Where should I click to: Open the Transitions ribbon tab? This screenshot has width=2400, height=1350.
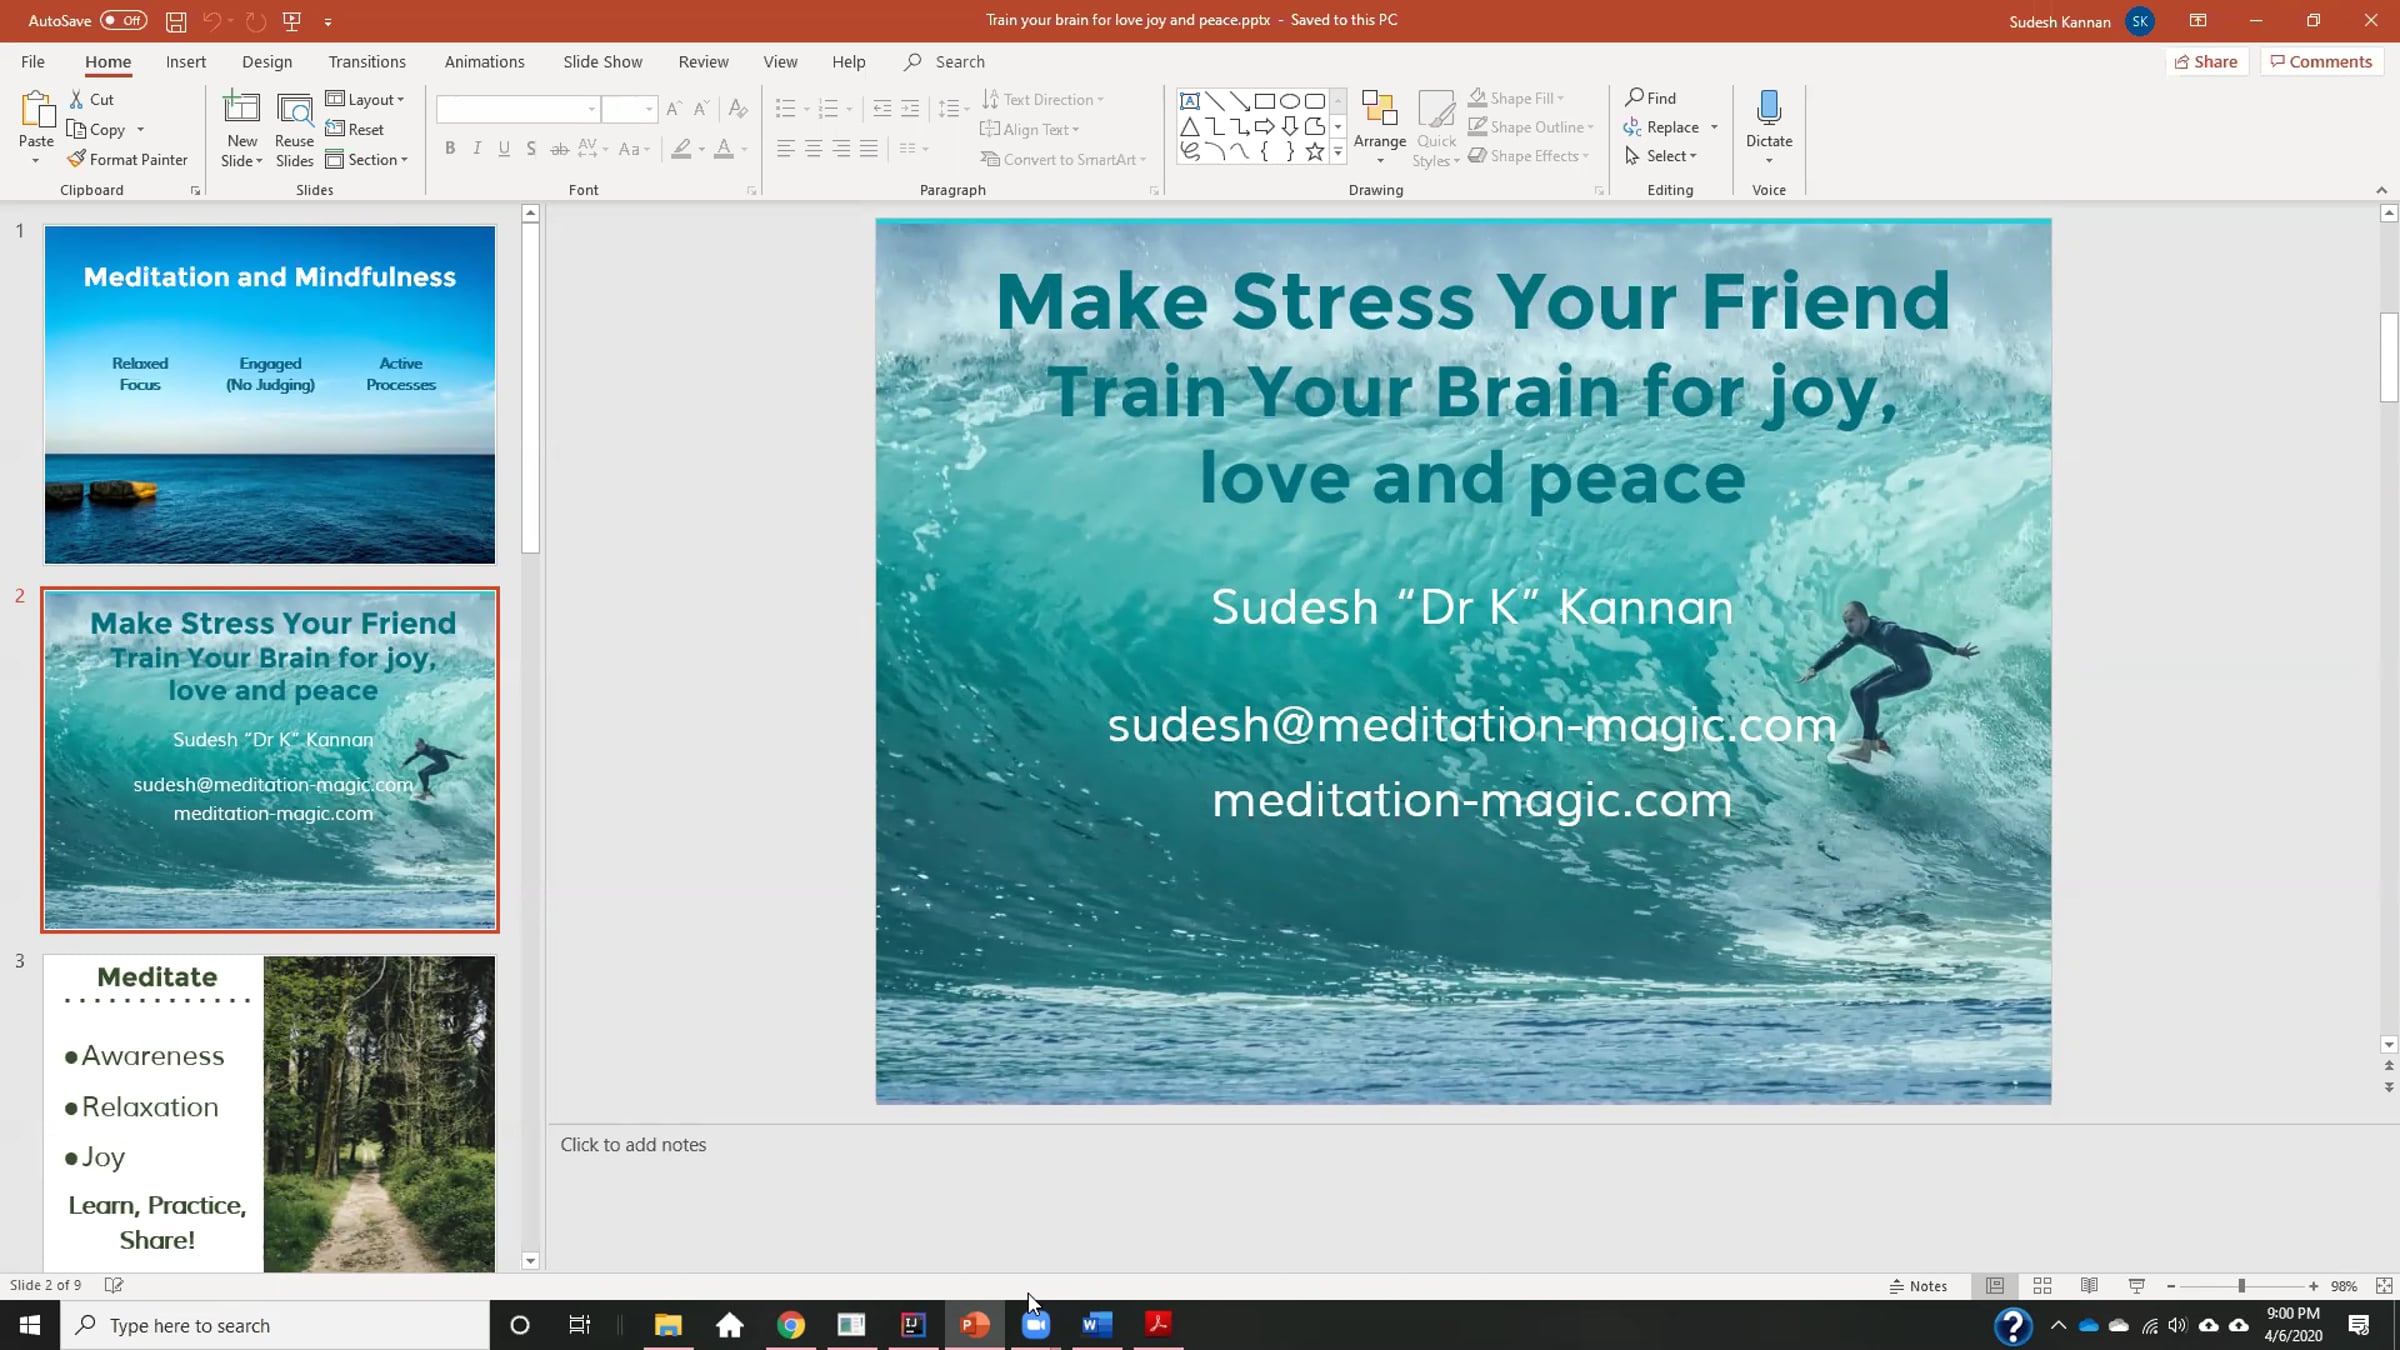[367, 62]
